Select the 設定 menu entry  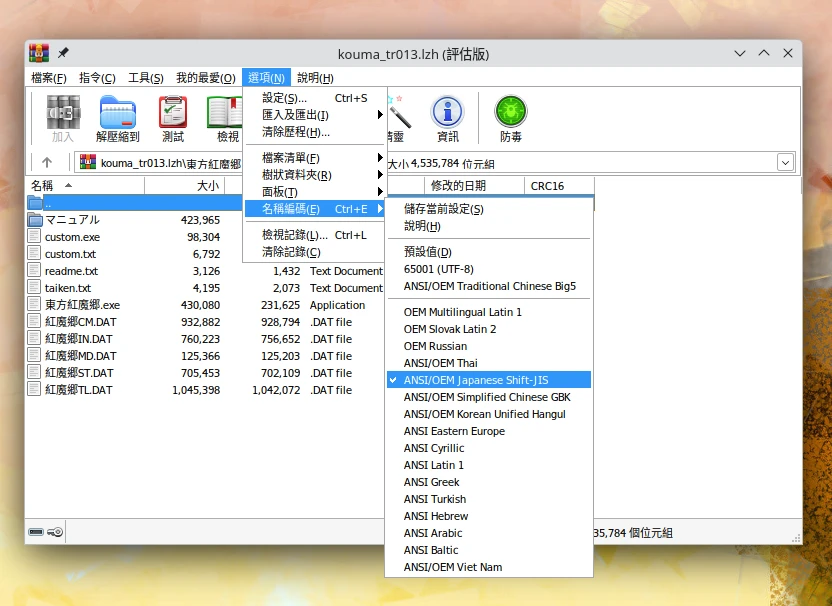pos(284,98)
